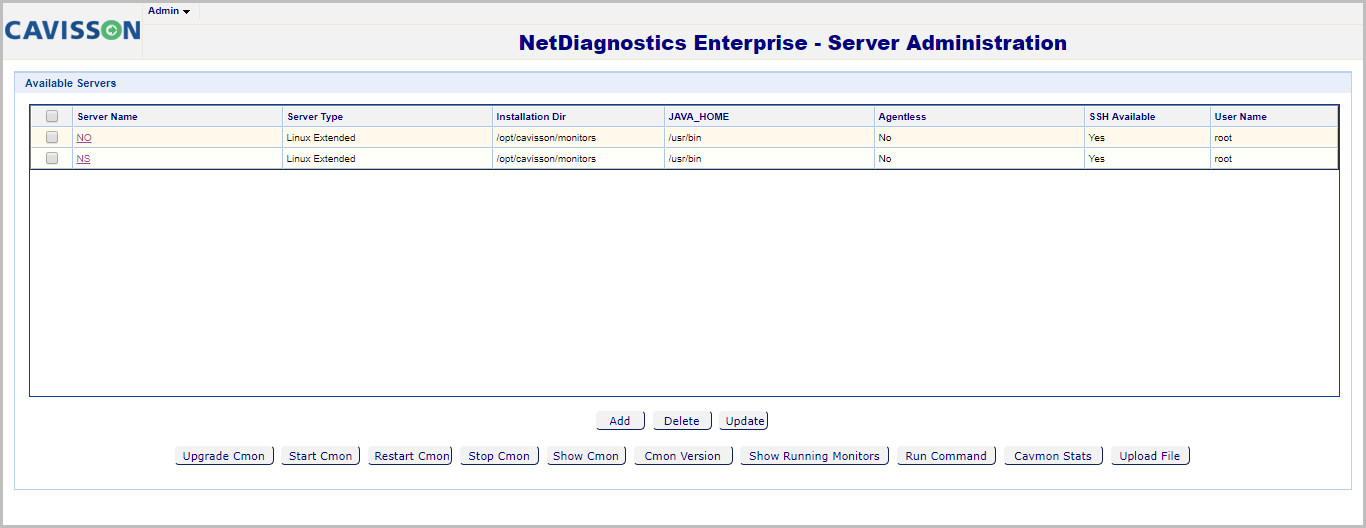The image size is (1366, 528).
Task: Click Start Cmon button
Action: tap(320, 456)
